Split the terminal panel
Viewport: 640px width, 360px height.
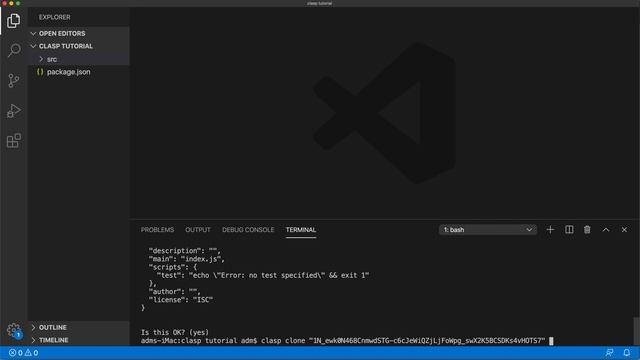point(569,230)
